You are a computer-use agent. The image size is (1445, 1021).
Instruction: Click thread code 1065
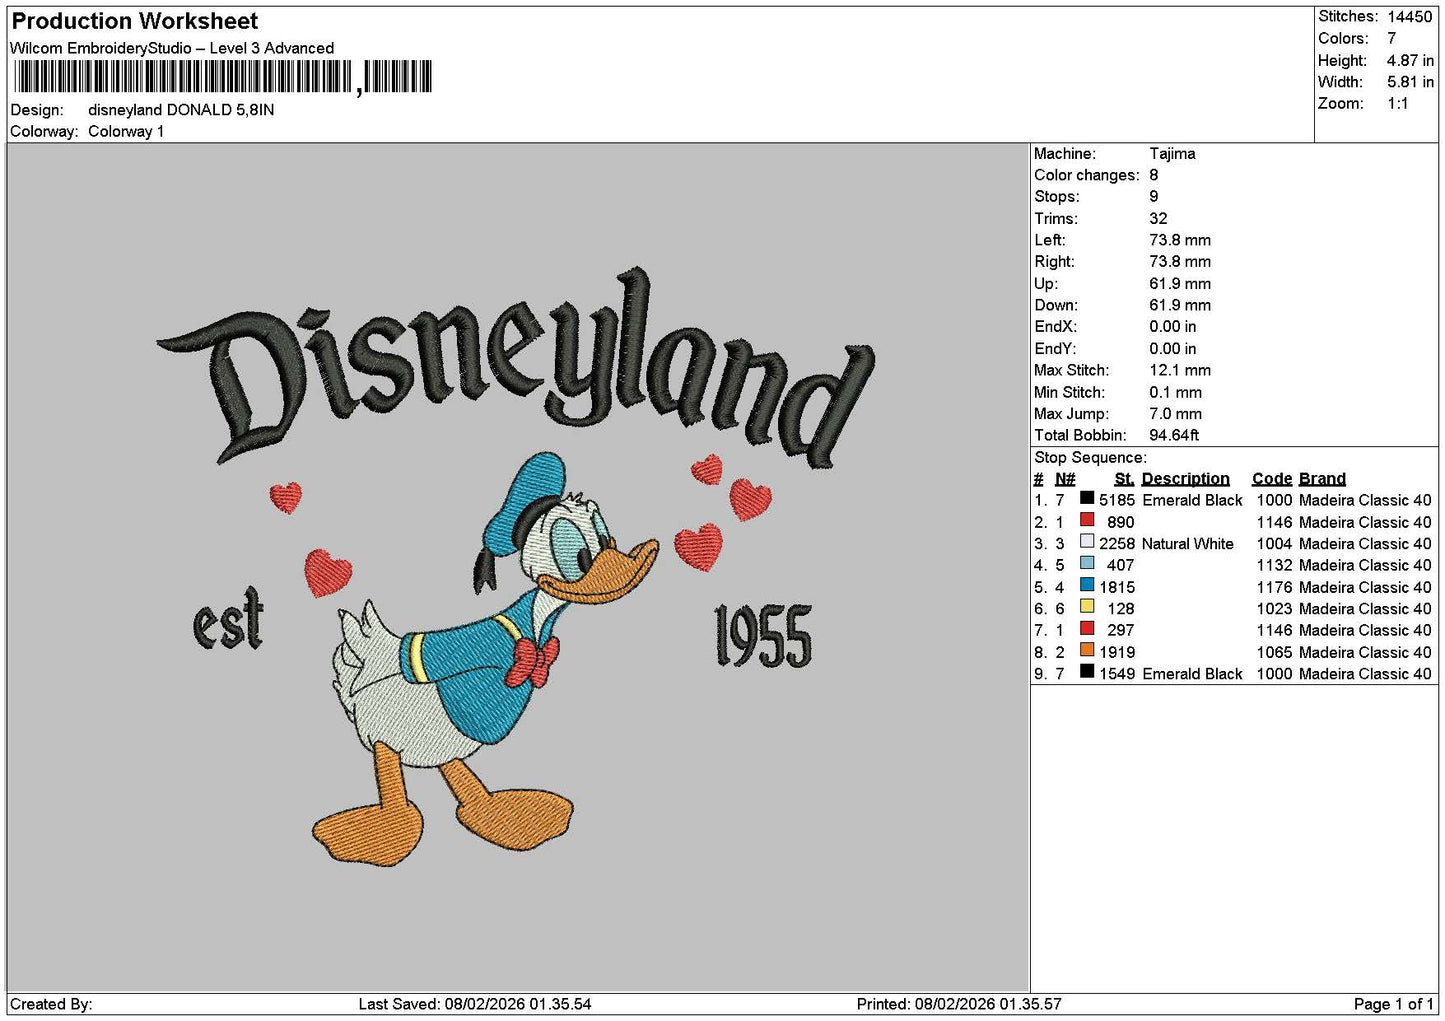(x=1275, y=652)
